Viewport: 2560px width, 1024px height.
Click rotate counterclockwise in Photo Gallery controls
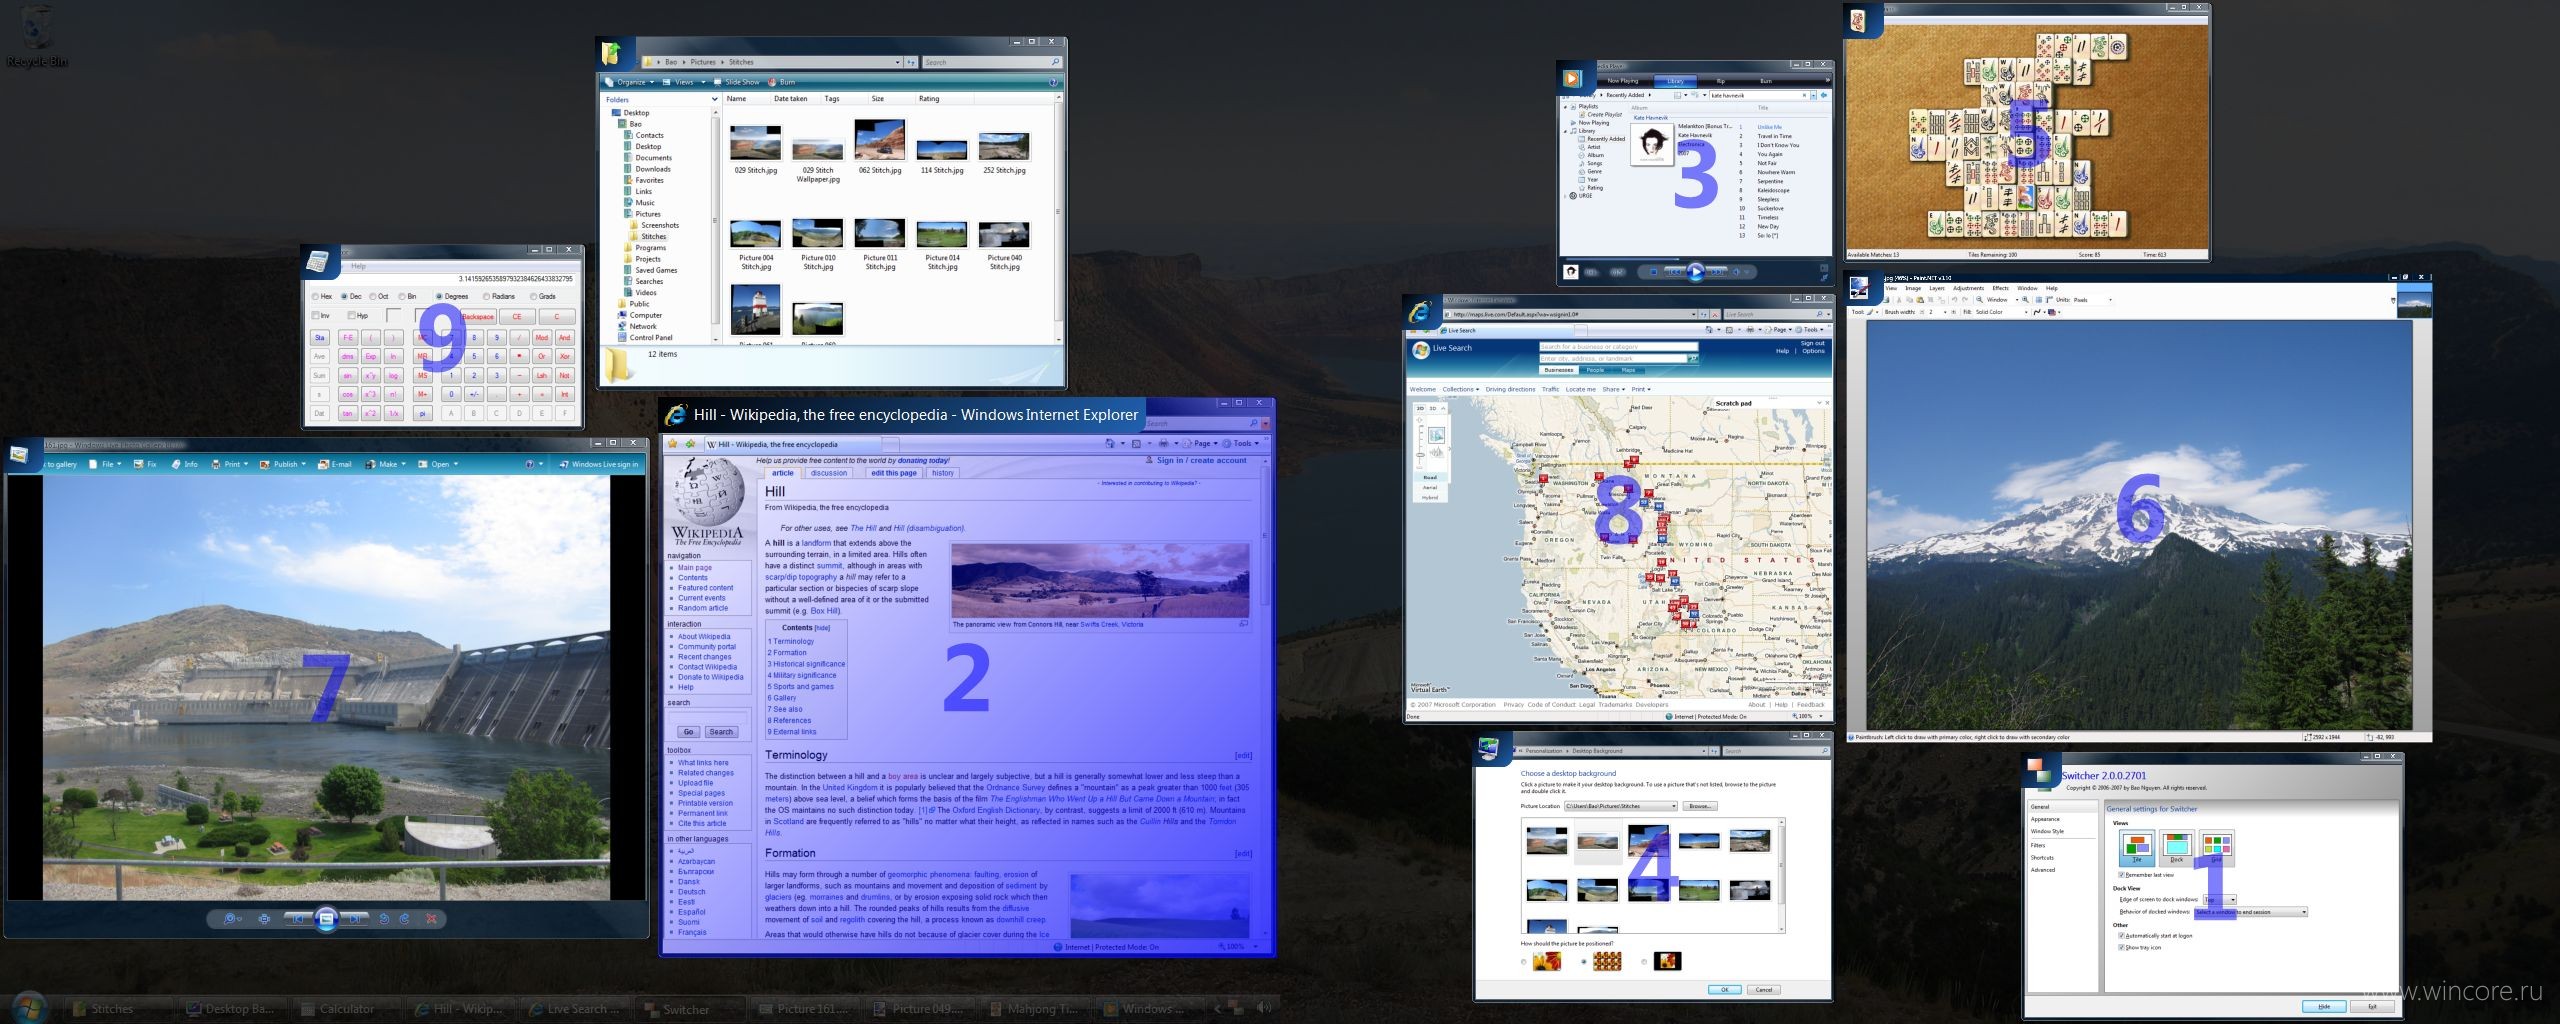[x=384, y=918]
